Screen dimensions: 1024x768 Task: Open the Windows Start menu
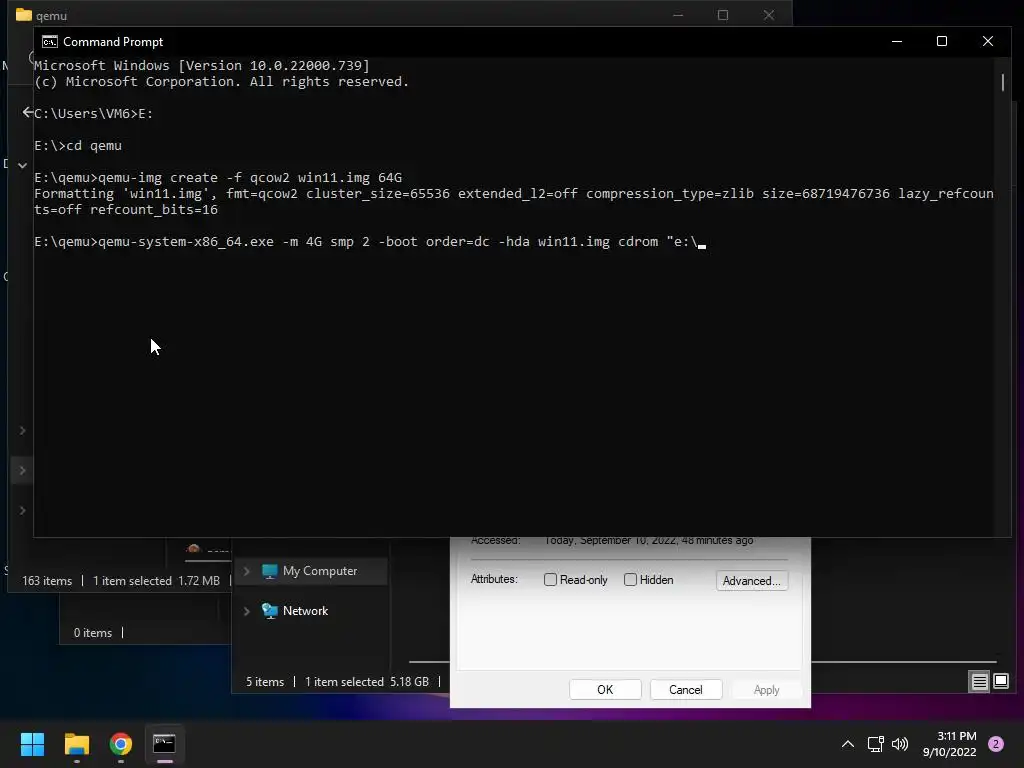32,744
